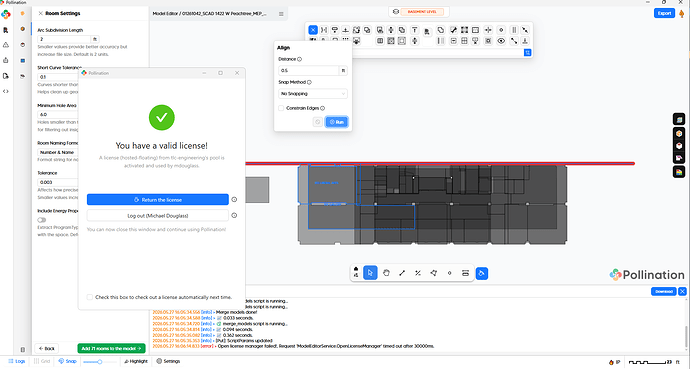Click the Pollination logo in left sidebar

[x=6, y=15]
